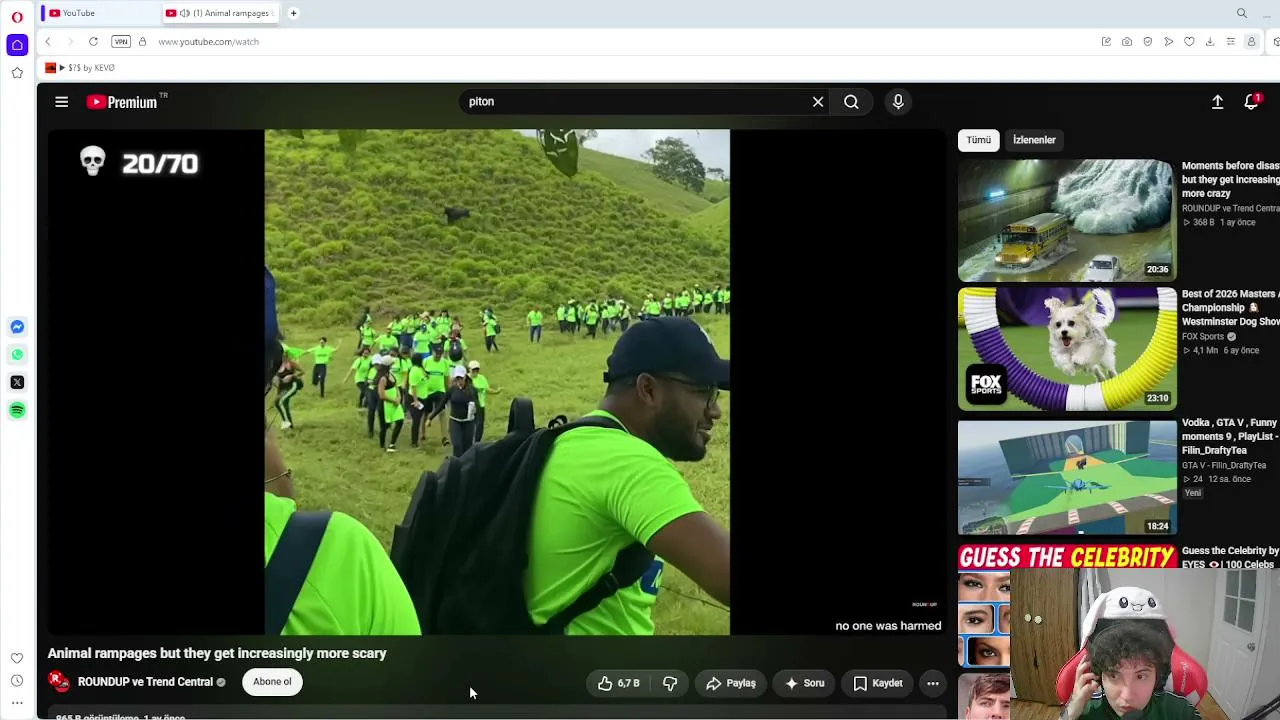Open the browser profile icon
Image resolution: width=1280 pixels, height=720 pixels.
(1251, 42)
